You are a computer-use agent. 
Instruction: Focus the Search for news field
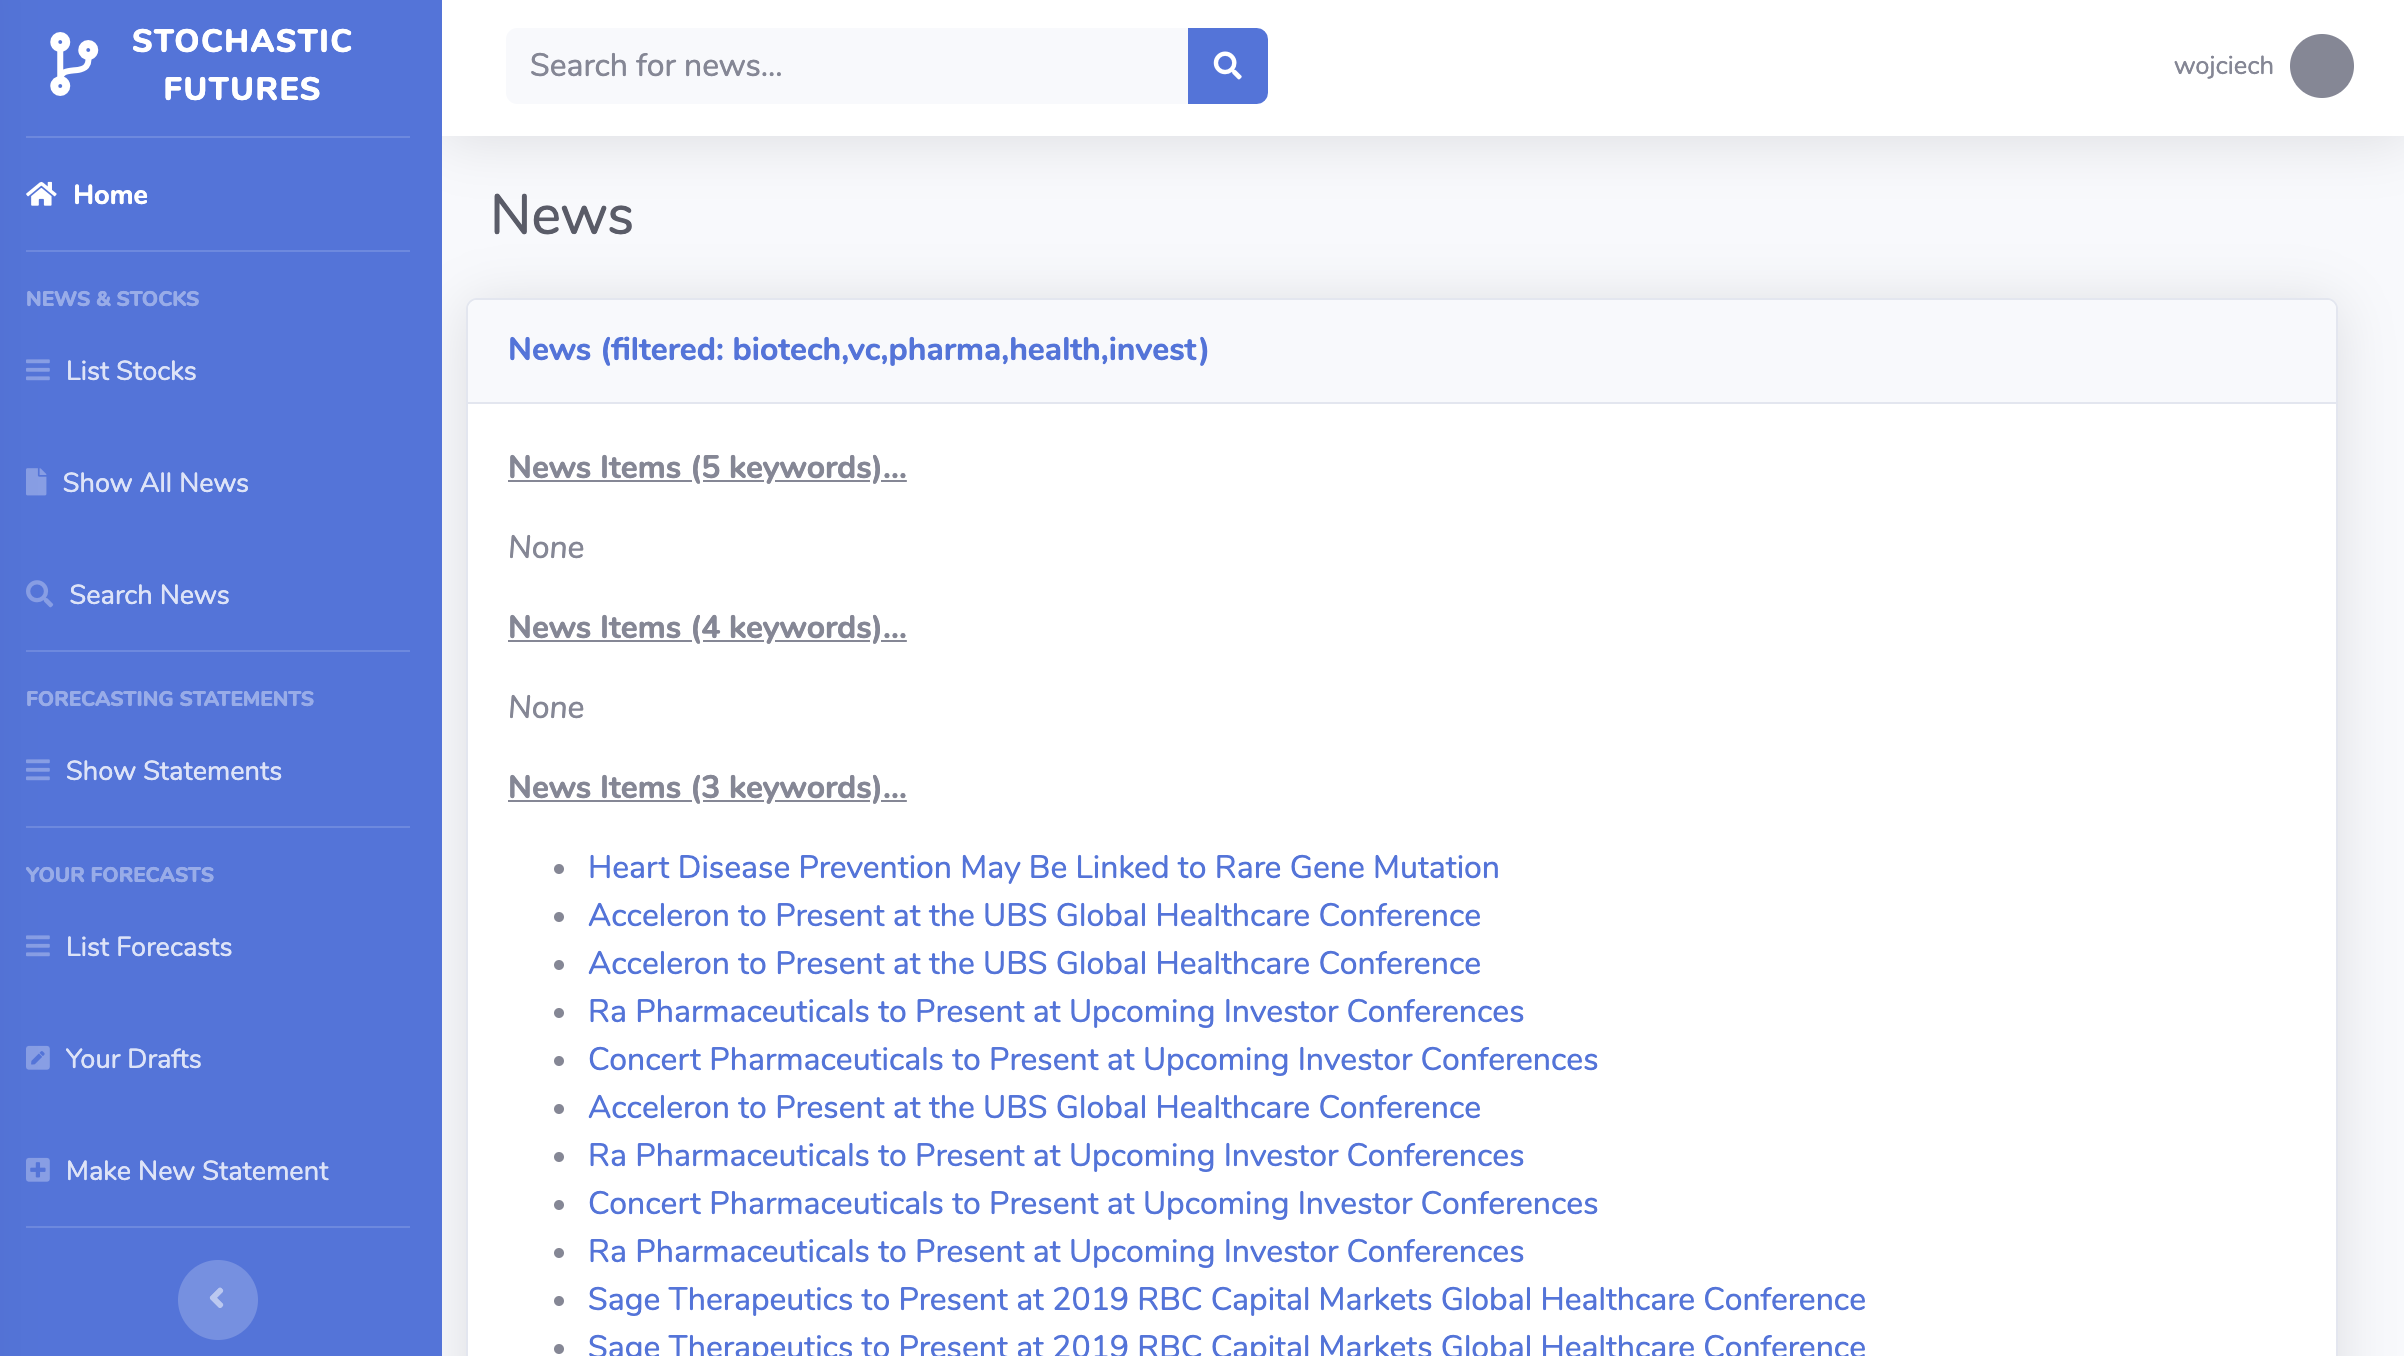[x=847, y=66]
